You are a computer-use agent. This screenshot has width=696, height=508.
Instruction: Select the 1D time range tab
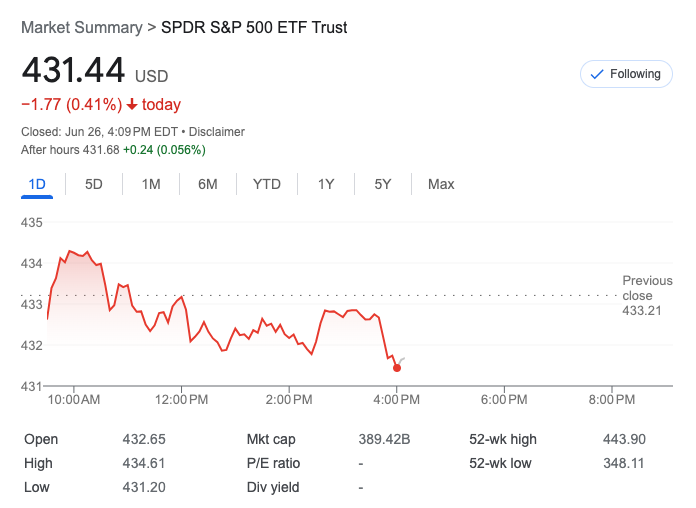click(37, 184)
